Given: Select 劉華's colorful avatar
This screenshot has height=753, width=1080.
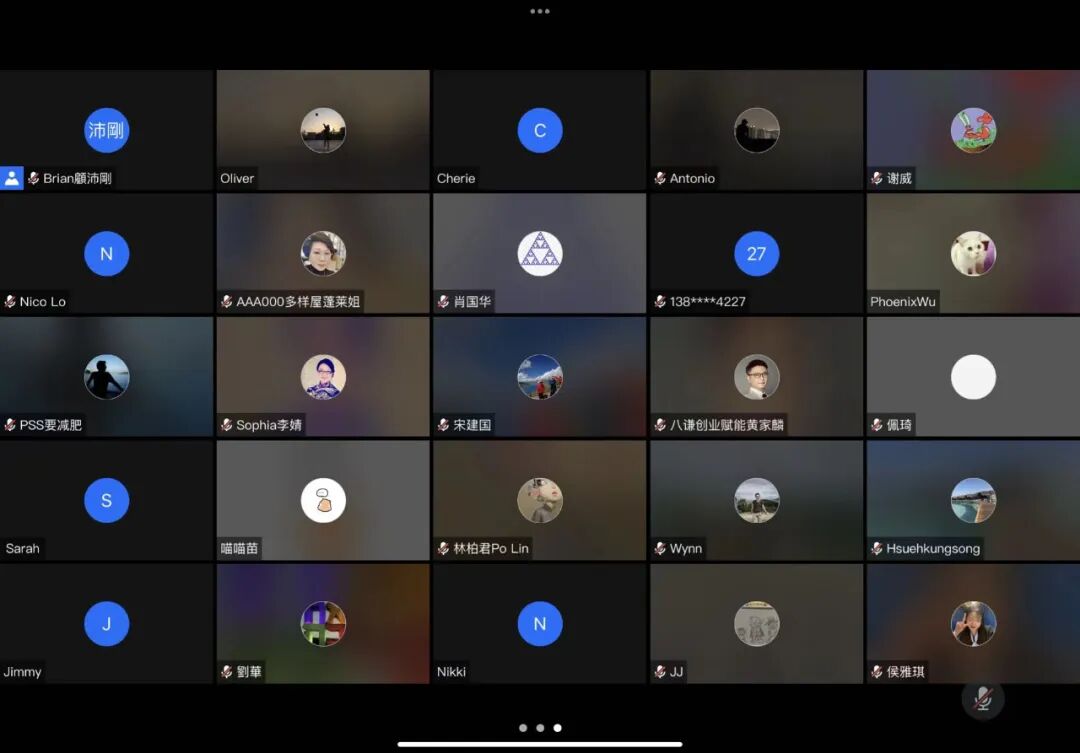Looking at the screenshot, I should coord(323,623).
